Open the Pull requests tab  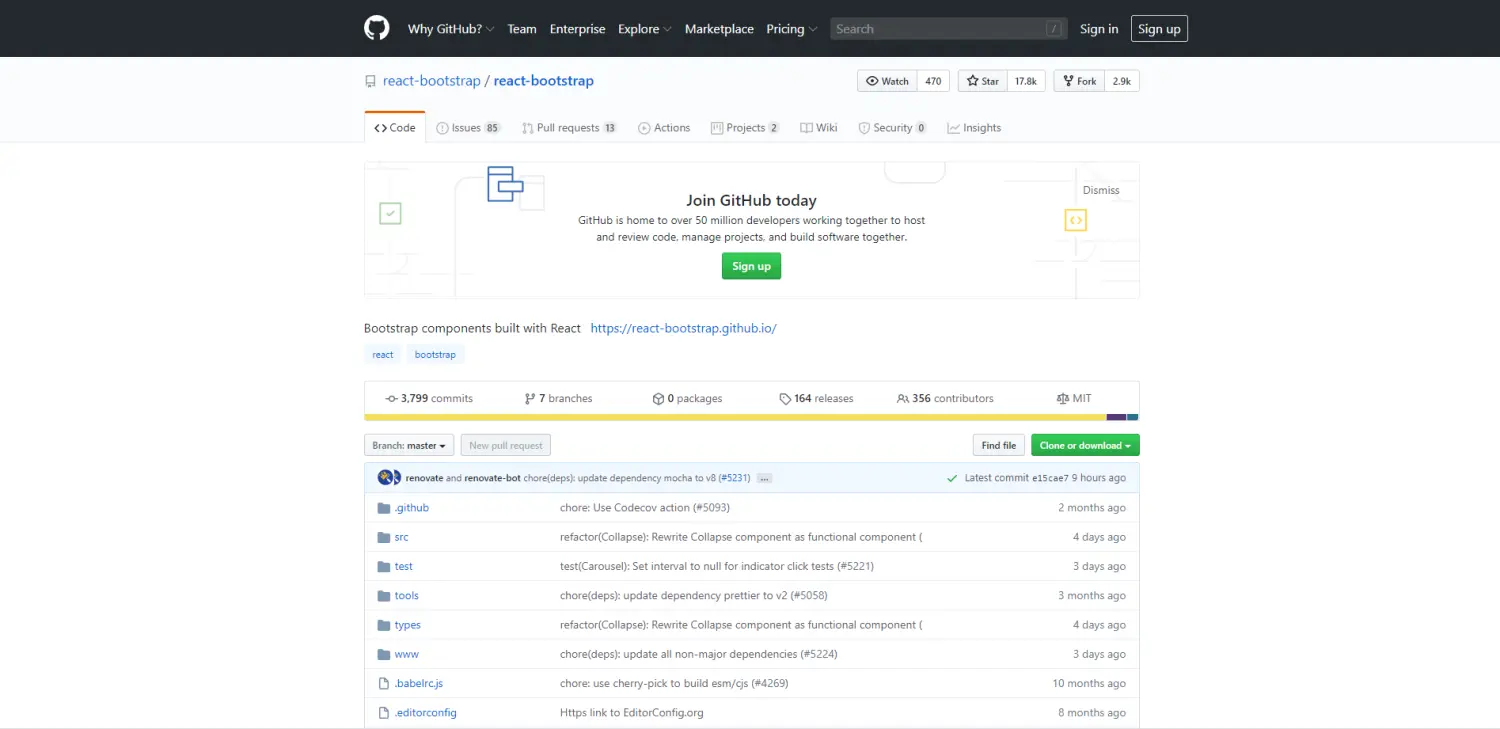coord(569,128)
